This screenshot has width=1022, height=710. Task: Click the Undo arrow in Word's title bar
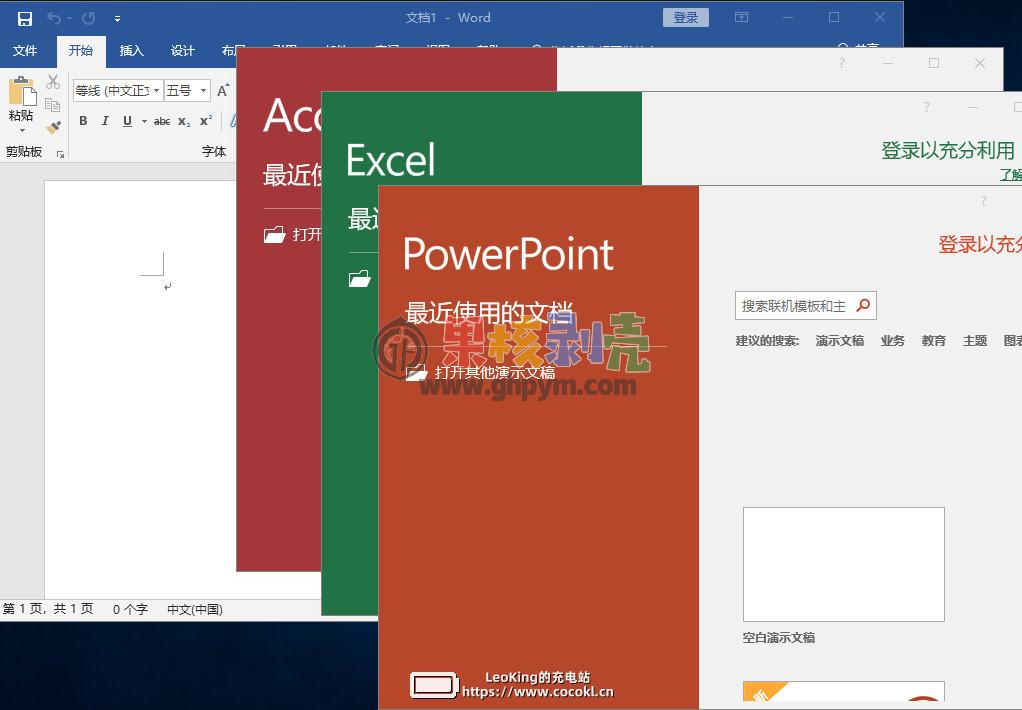pos(53,18)
